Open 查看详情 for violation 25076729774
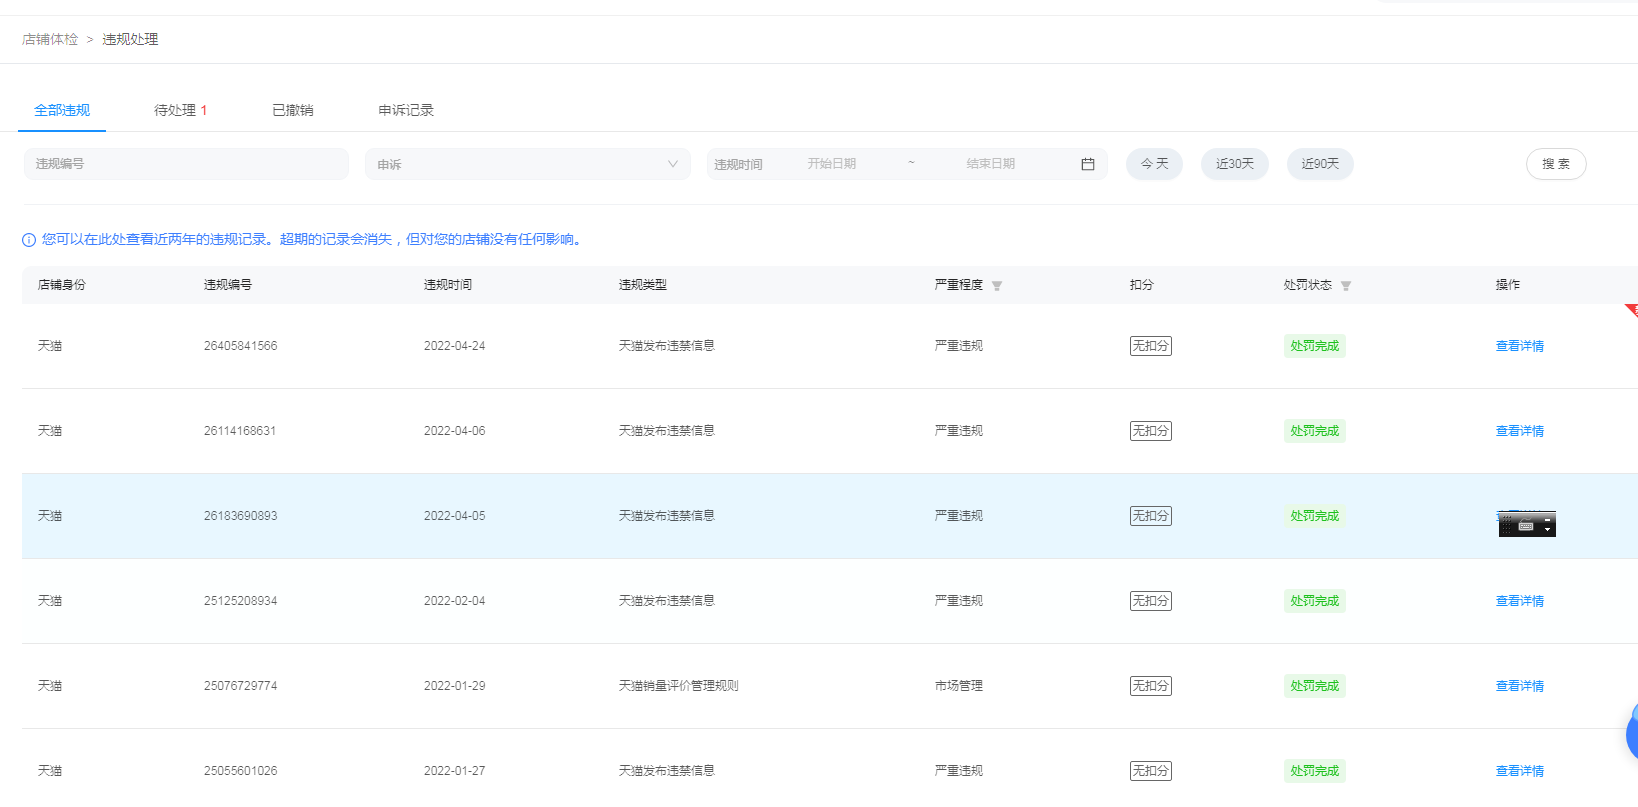The image size is (1638, 807). (1519, 686)
